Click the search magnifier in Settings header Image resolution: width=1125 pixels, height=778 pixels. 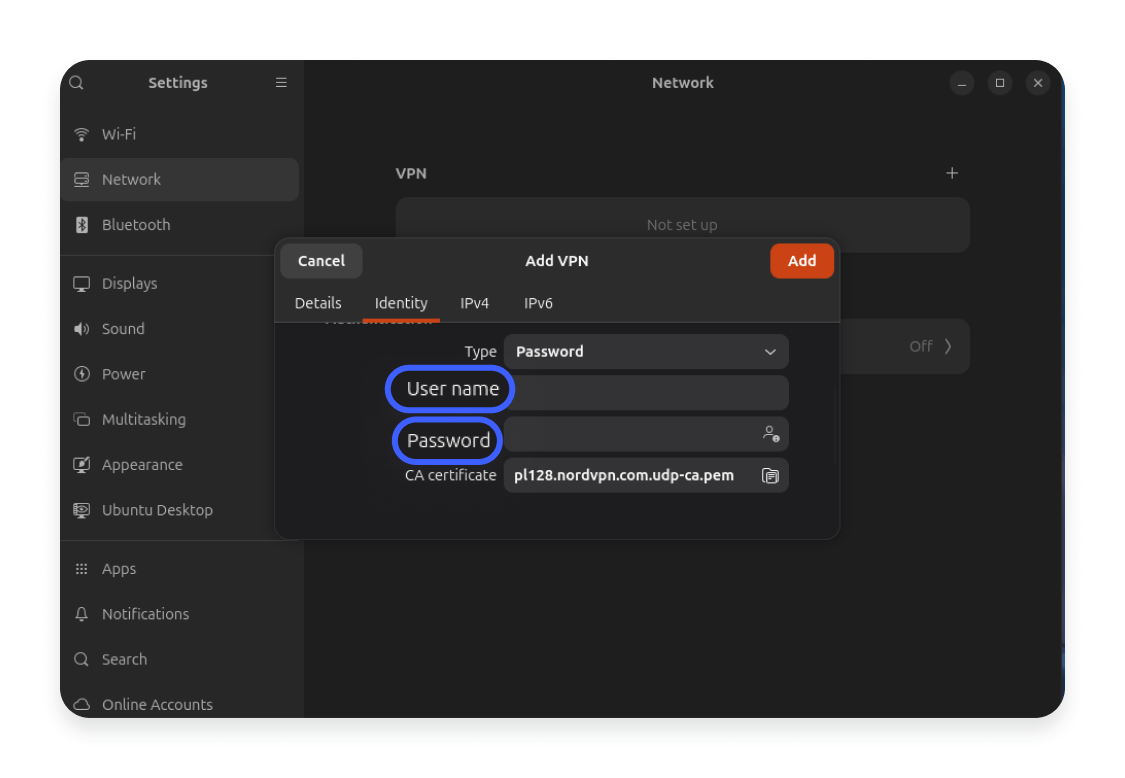pyautogui.click(x=76, y=83)
